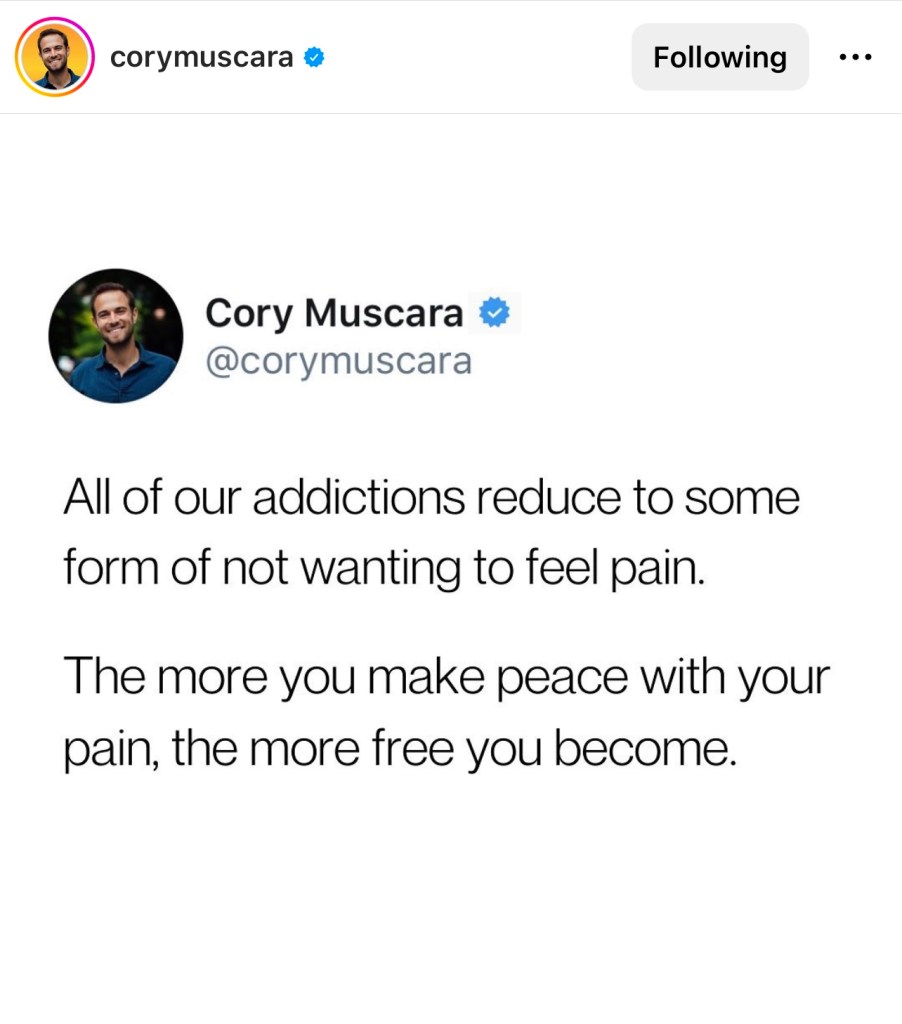The image size is (902, 1024).
Task: Click the Following button
Action: (720, 57)
